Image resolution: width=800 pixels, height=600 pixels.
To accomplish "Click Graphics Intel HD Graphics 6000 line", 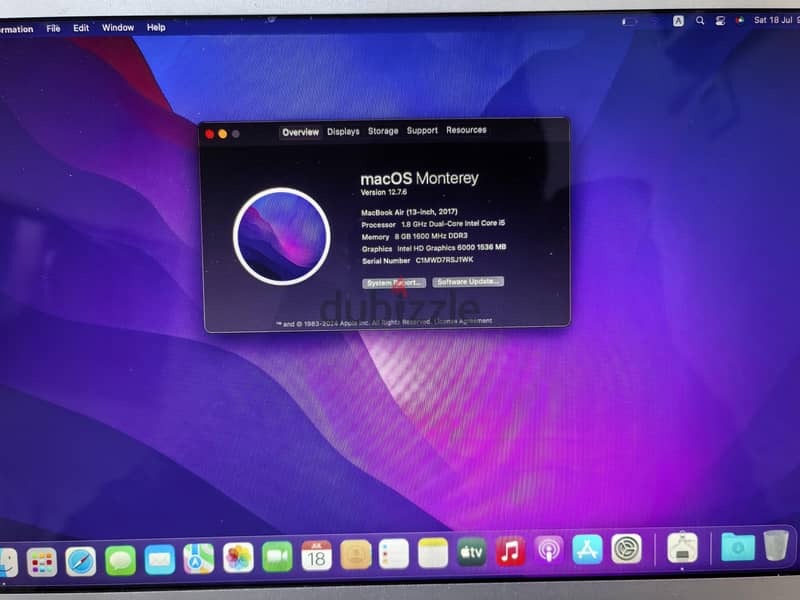I will pyautogui.click(x=434, y=248).
